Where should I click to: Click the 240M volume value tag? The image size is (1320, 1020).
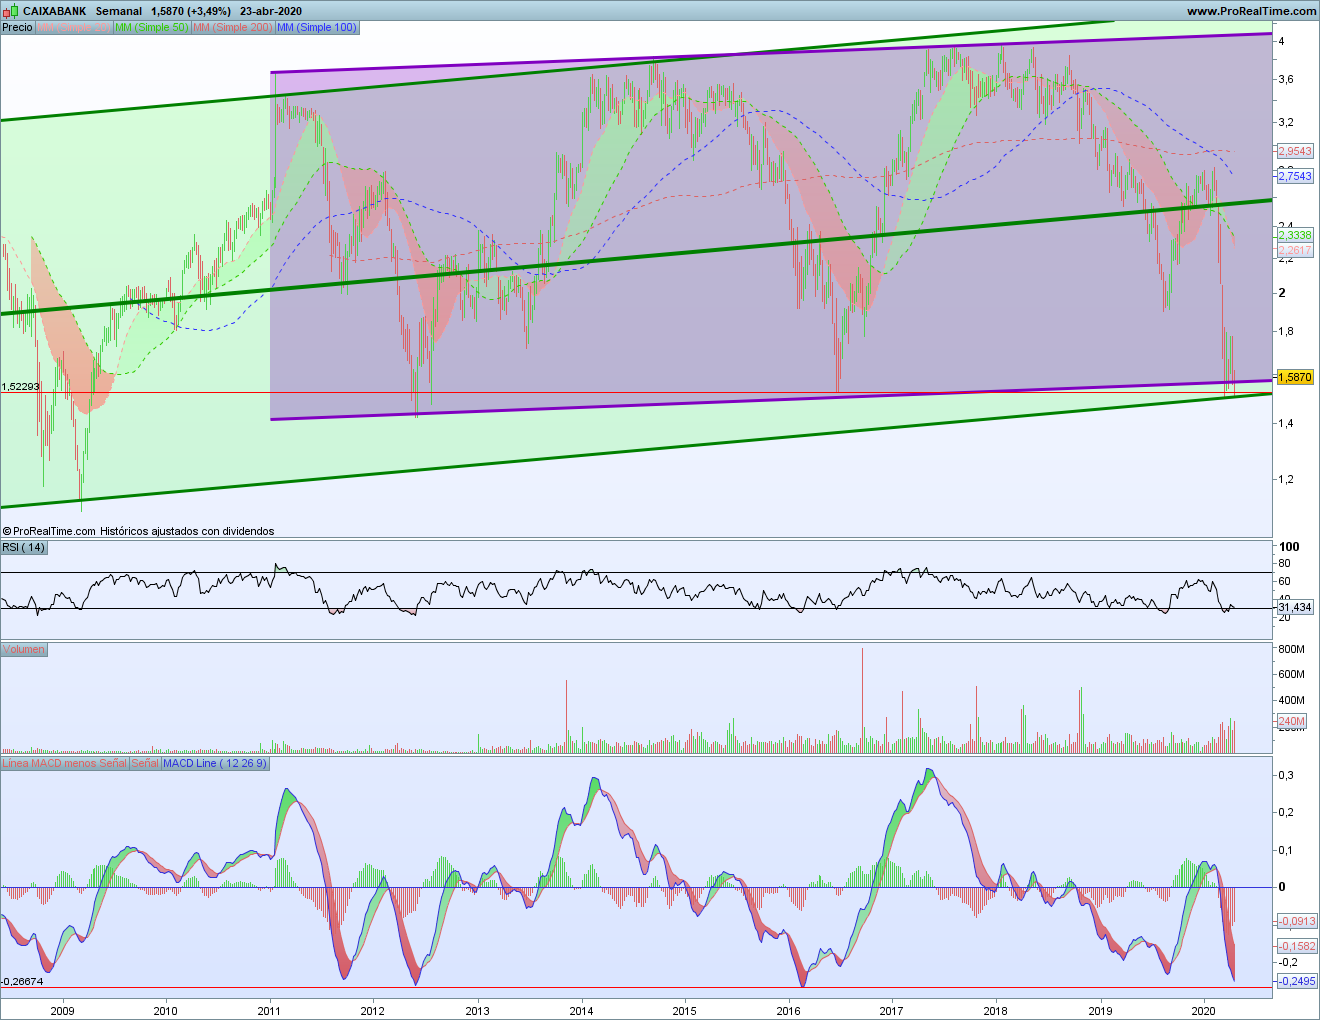(1291, 721)
